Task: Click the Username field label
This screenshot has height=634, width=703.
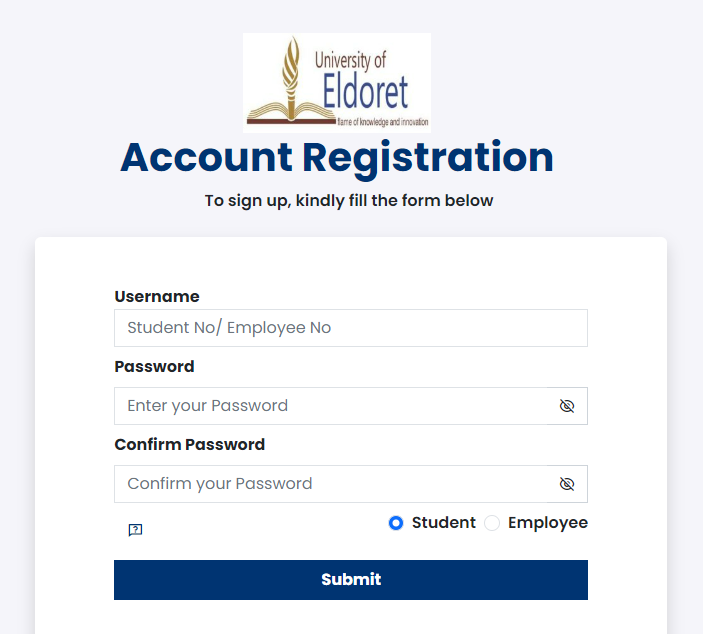Action: tap(157, 296)
